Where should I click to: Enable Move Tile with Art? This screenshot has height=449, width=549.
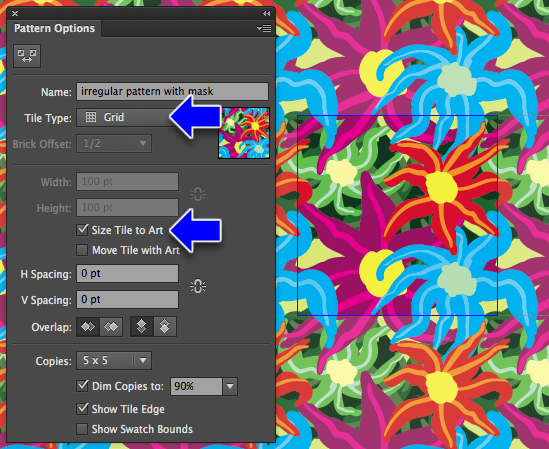(x=82, y=250)
